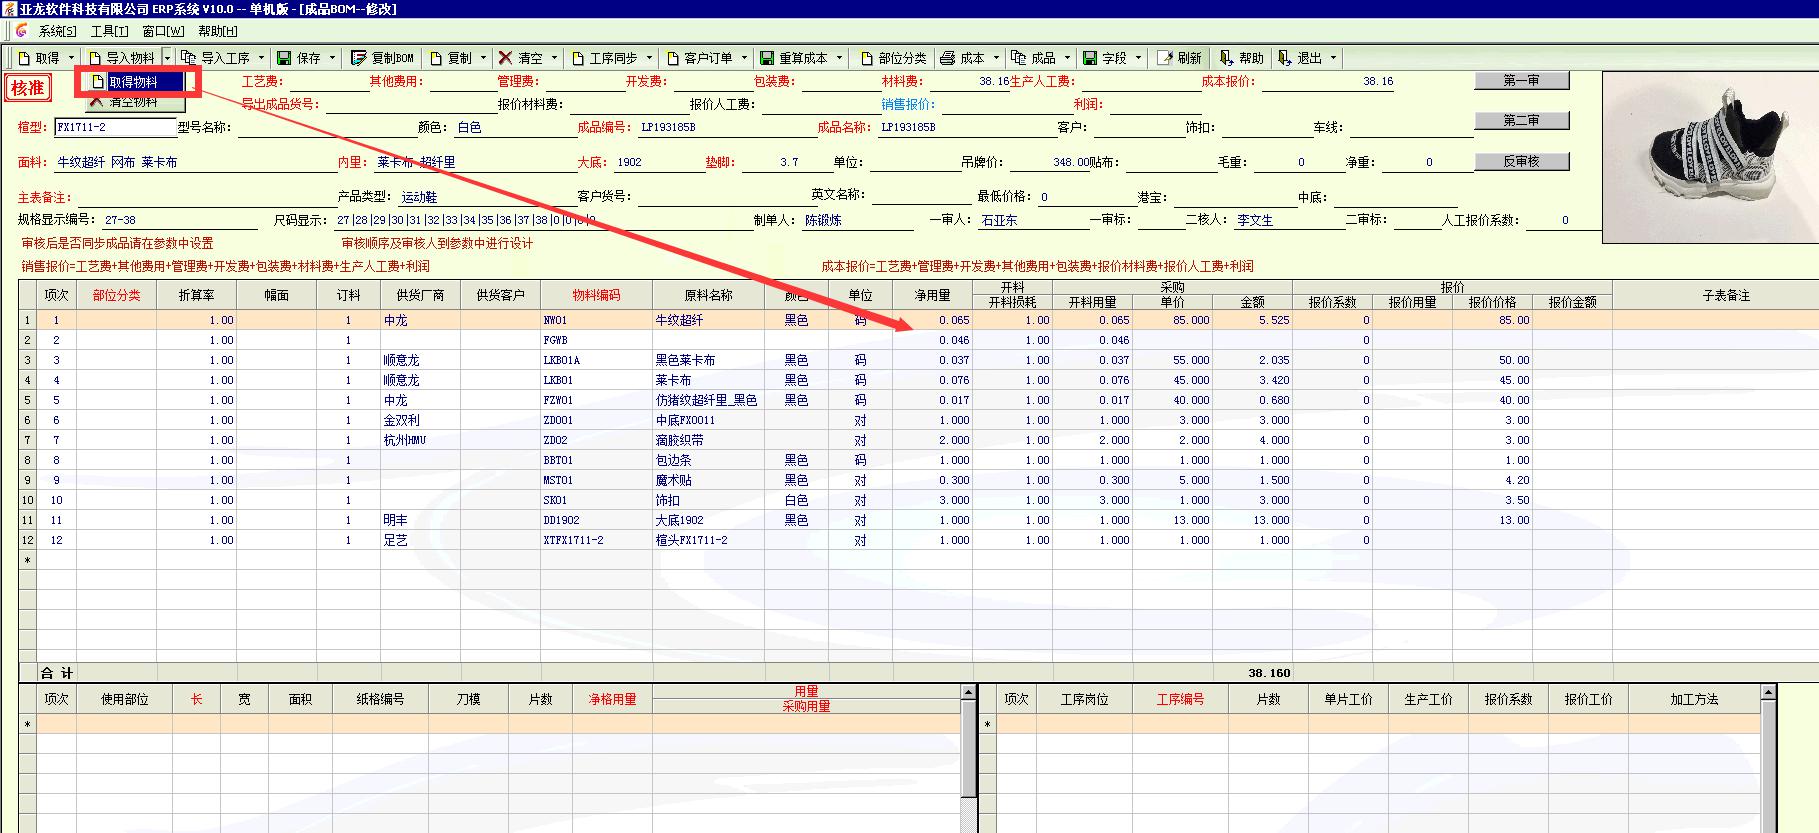Open the 退出 dropdown arrow
Viewport: 1819px width, 833px height.
tap(1333, 58)
